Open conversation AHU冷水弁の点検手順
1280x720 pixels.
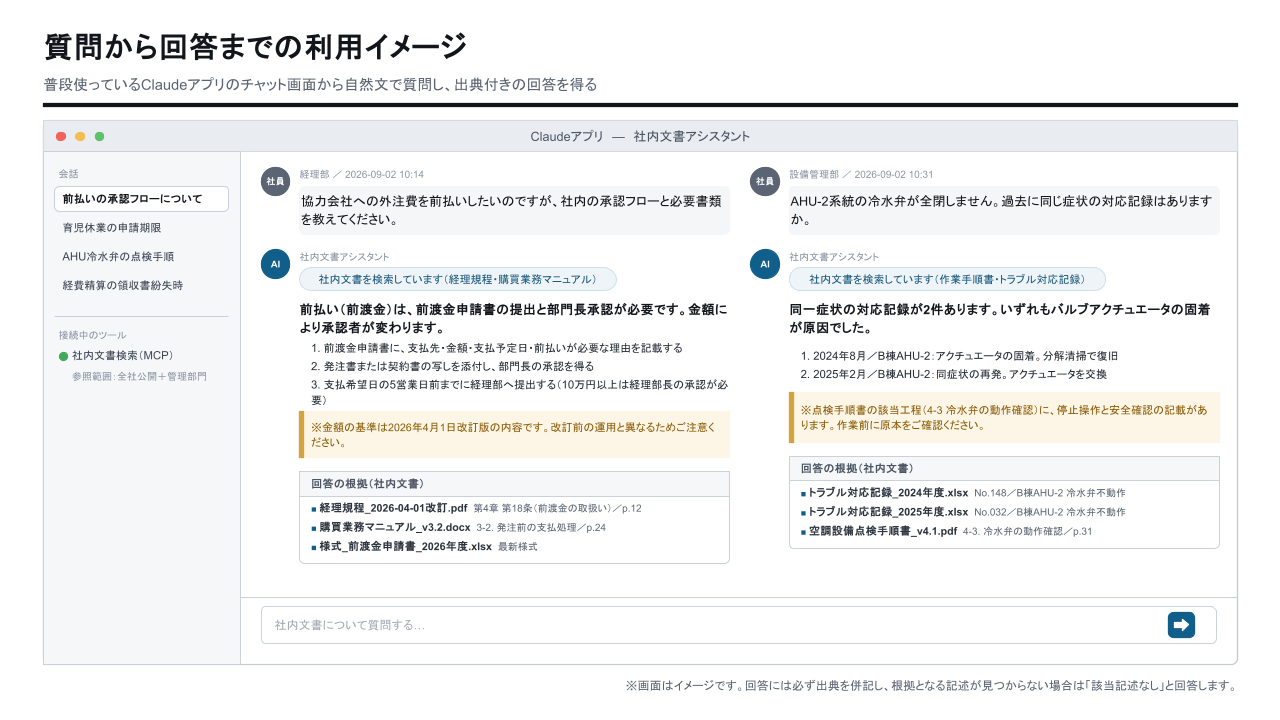(141, 256)
